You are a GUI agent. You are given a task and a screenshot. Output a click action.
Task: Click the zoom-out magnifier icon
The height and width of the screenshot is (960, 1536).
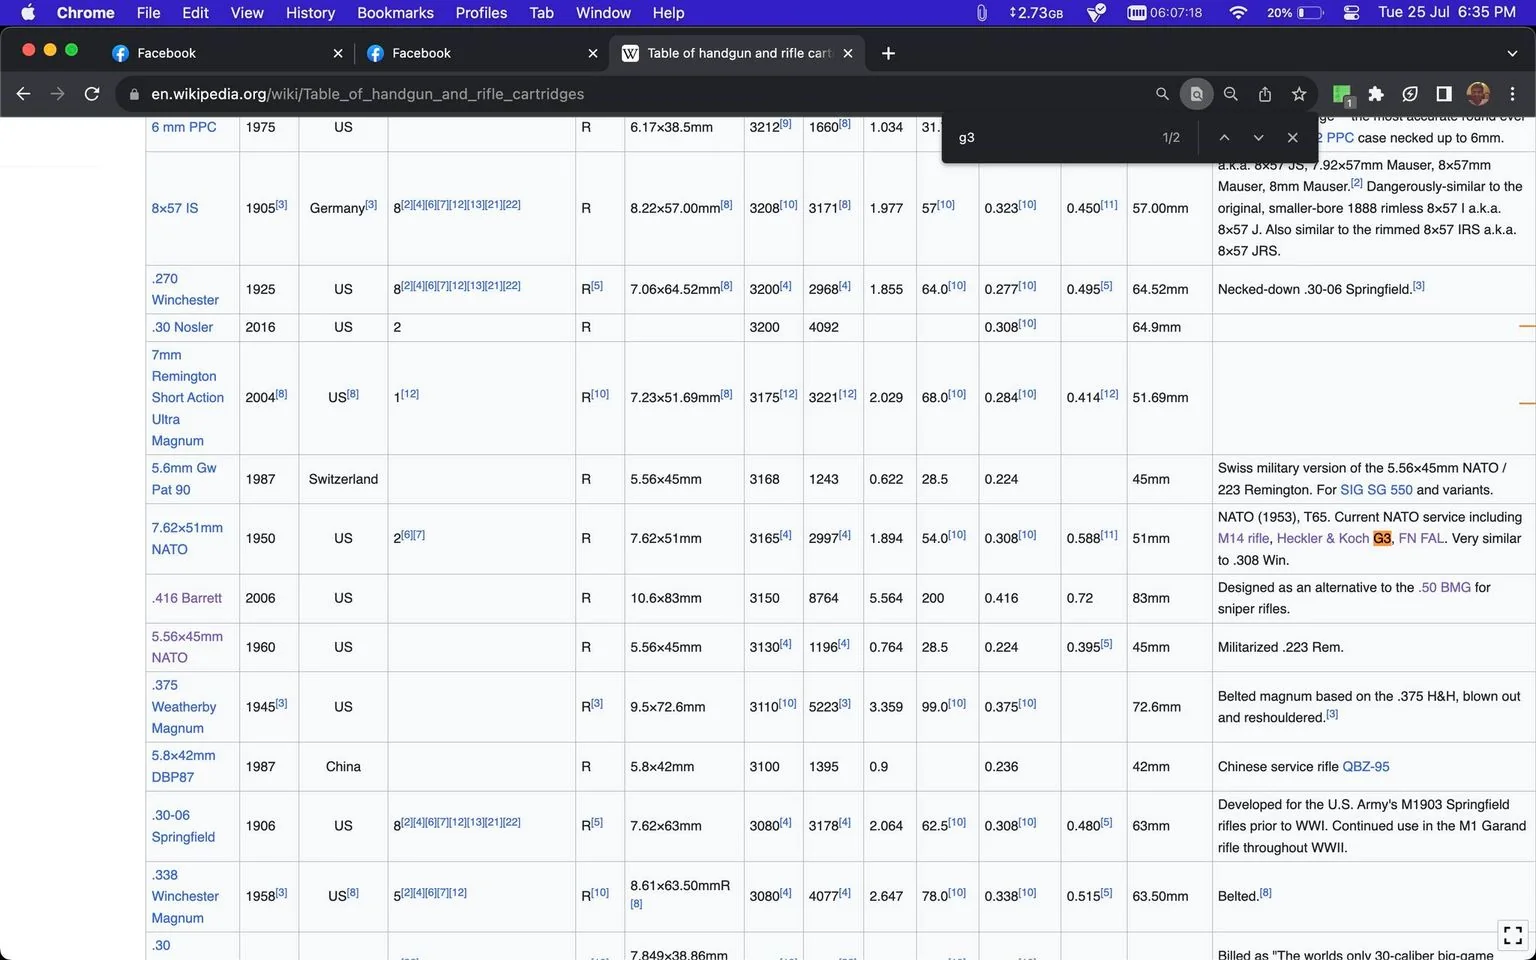pos(1231,94)
